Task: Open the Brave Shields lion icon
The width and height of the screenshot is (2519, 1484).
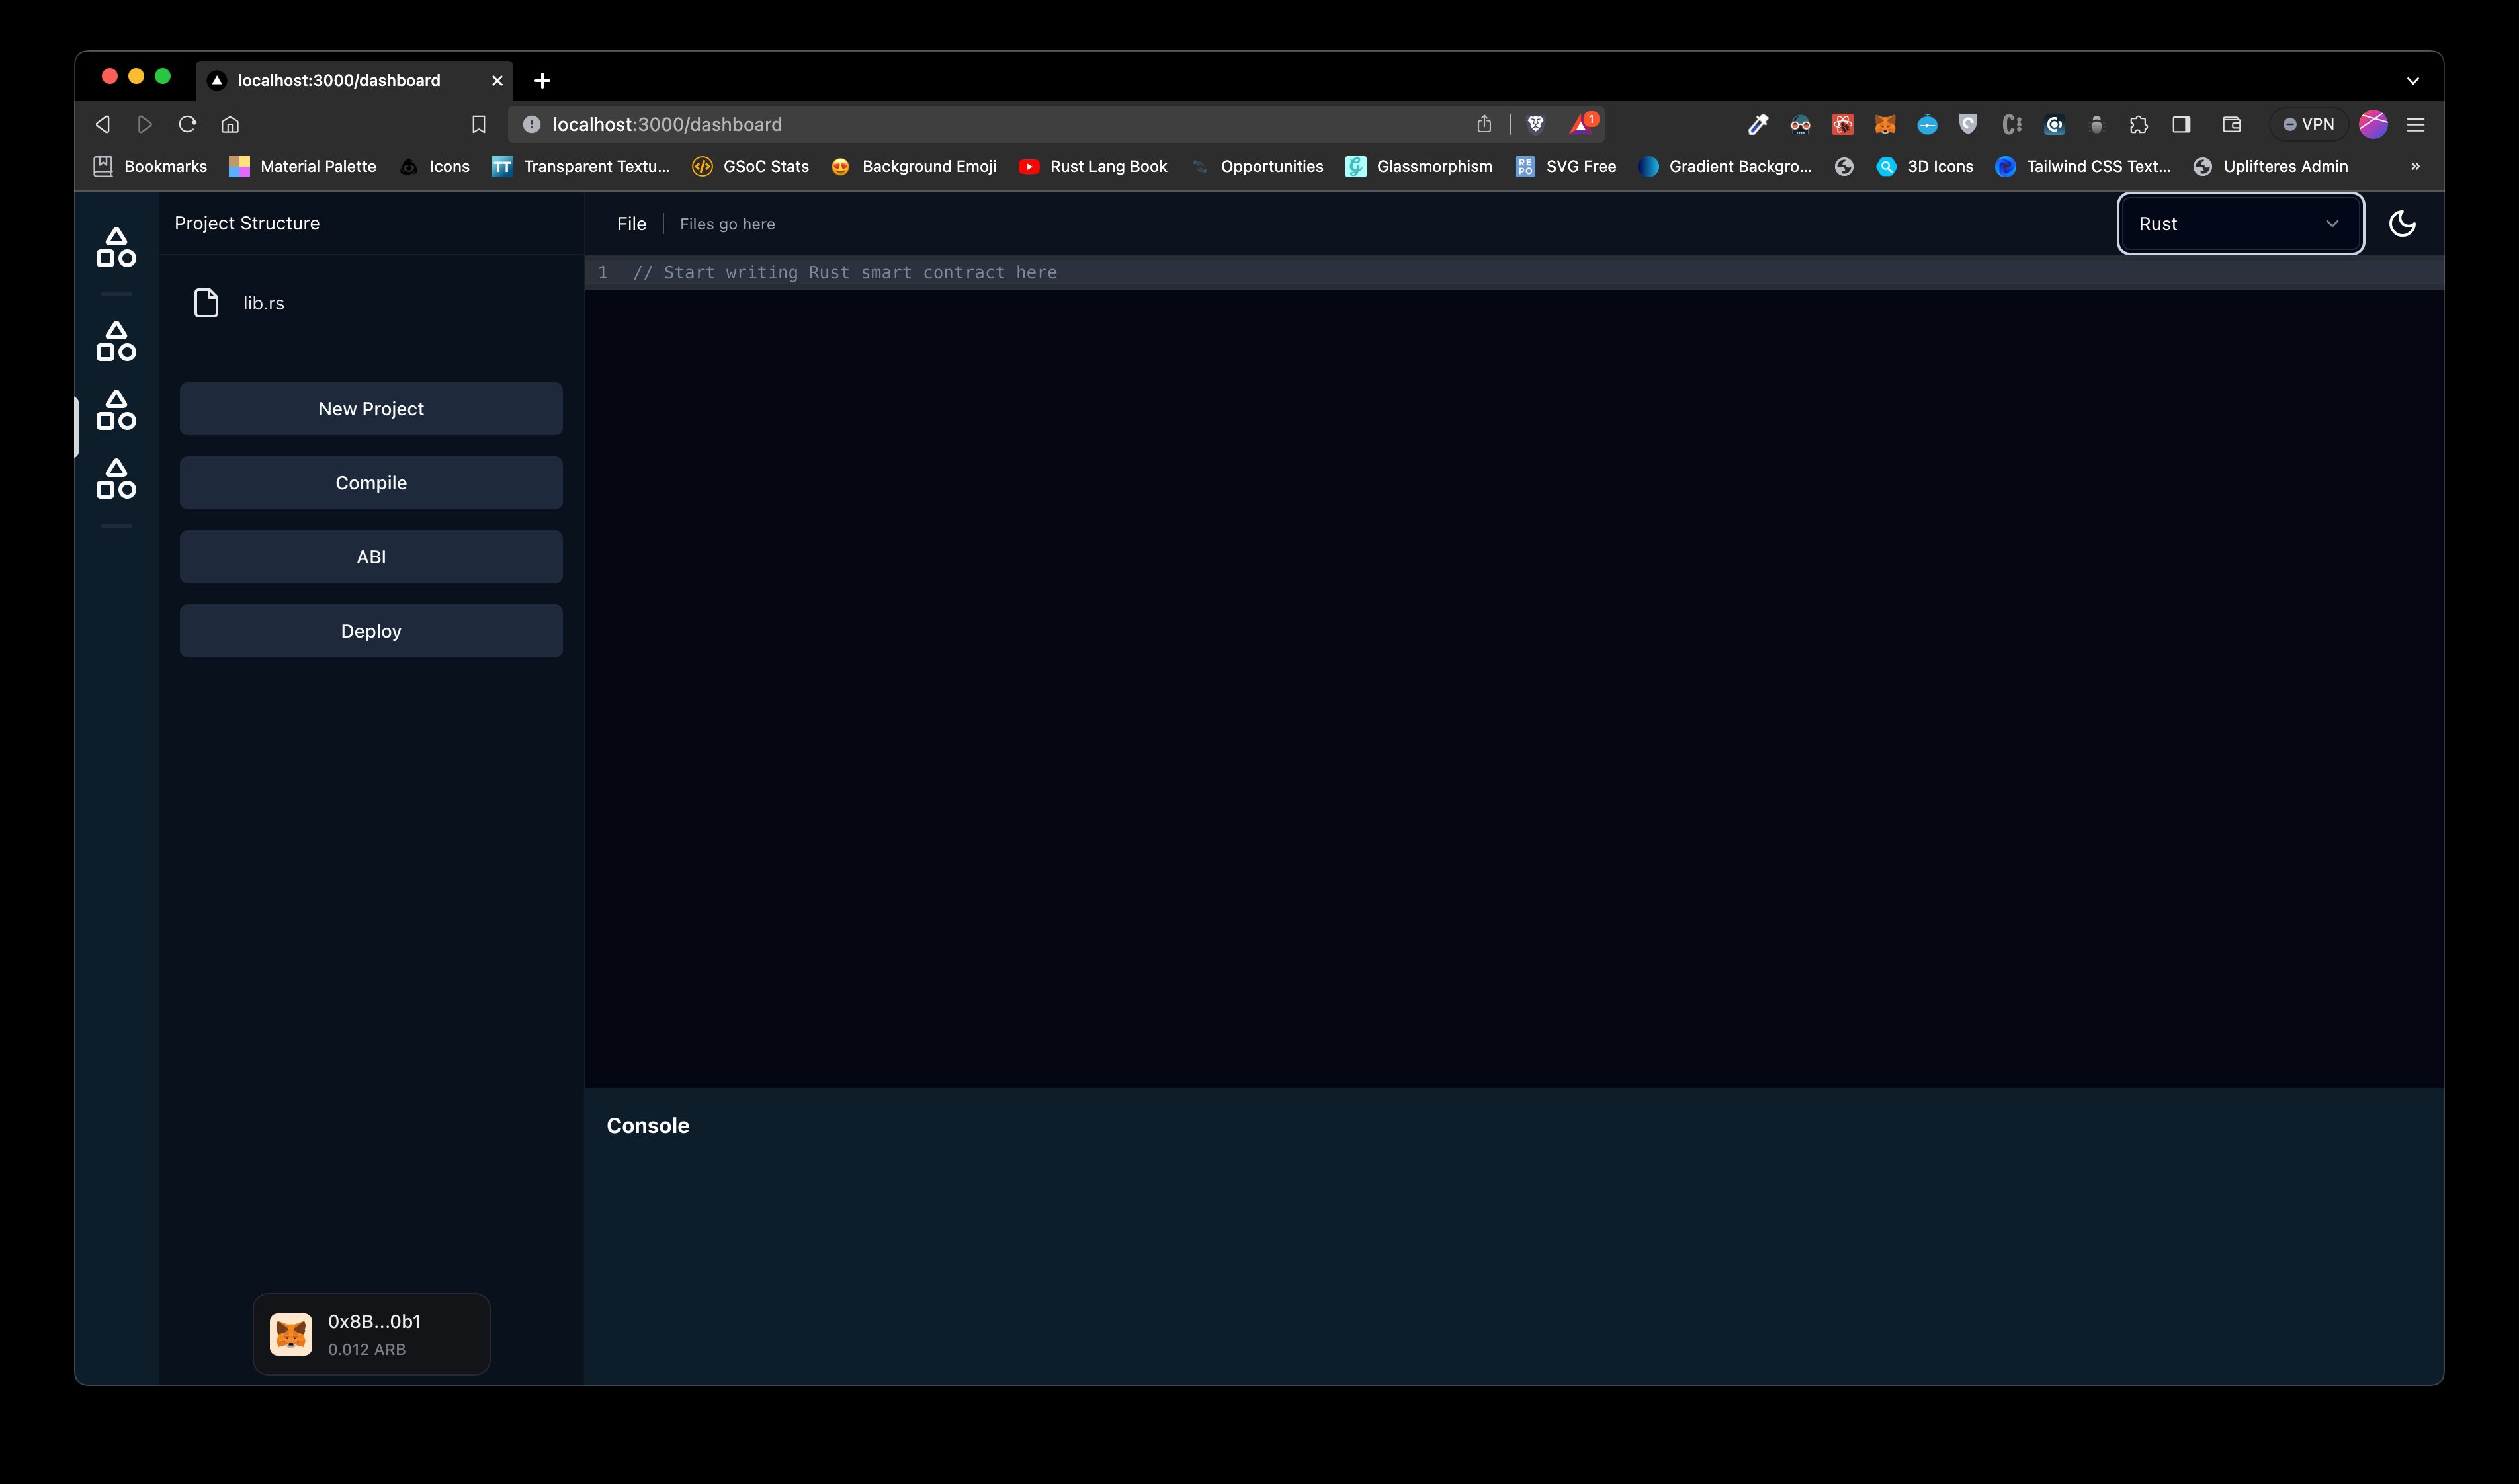Action: point(1536,124)
